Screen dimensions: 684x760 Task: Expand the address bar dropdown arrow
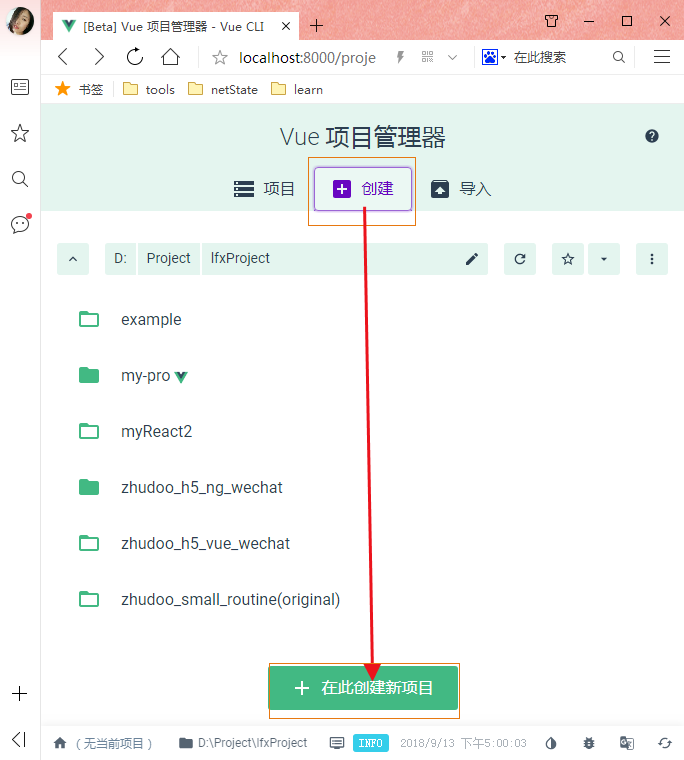pos(452,58)
